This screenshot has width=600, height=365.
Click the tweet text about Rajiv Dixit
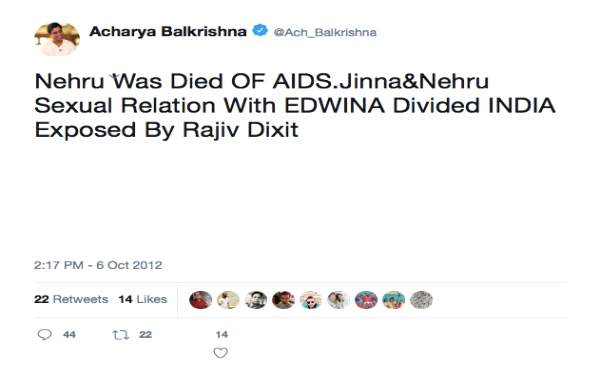(295, 105)
